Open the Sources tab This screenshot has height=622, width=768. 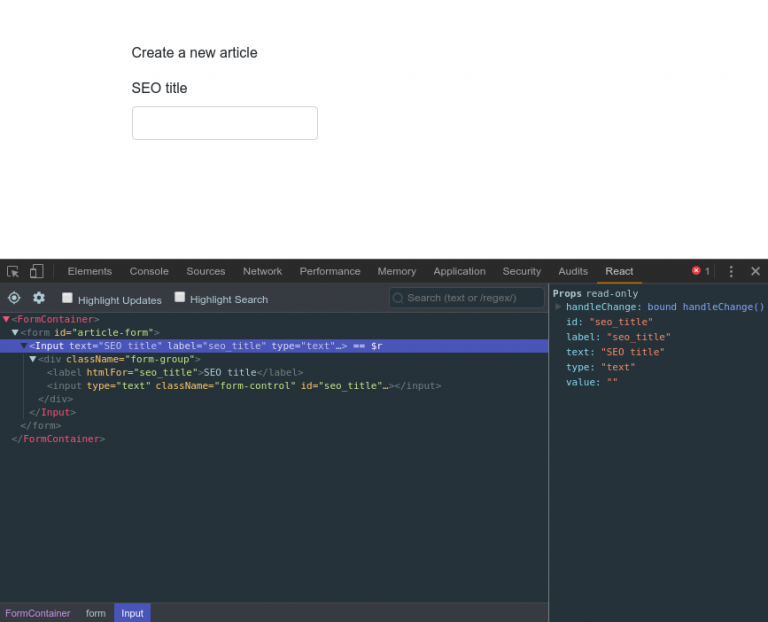point(206,271)
